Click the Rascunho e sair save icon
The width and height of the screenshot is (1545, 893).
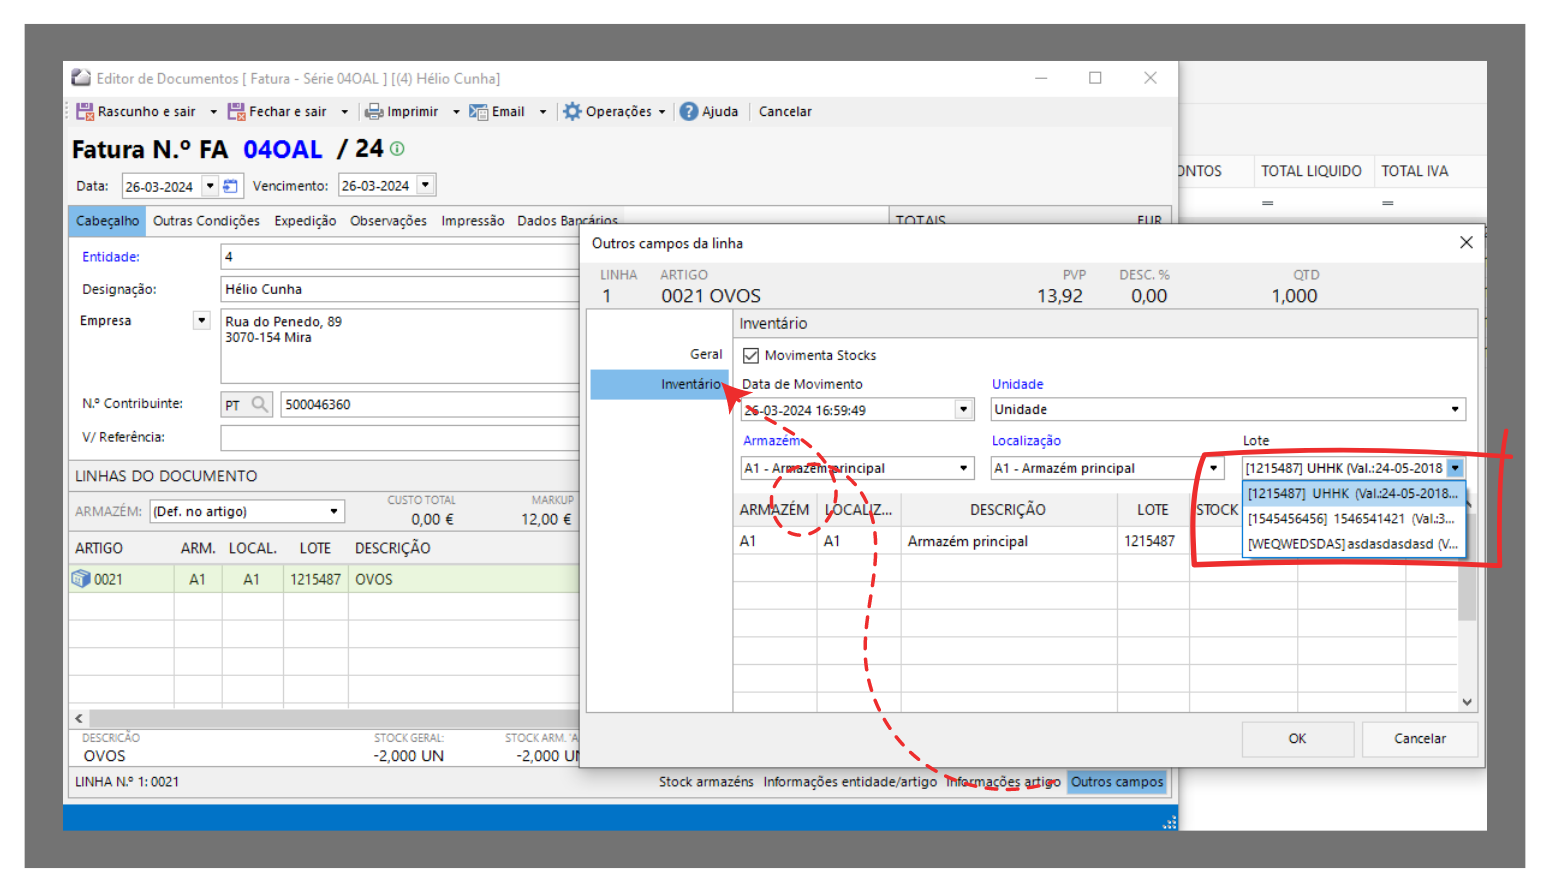[85, 112]
